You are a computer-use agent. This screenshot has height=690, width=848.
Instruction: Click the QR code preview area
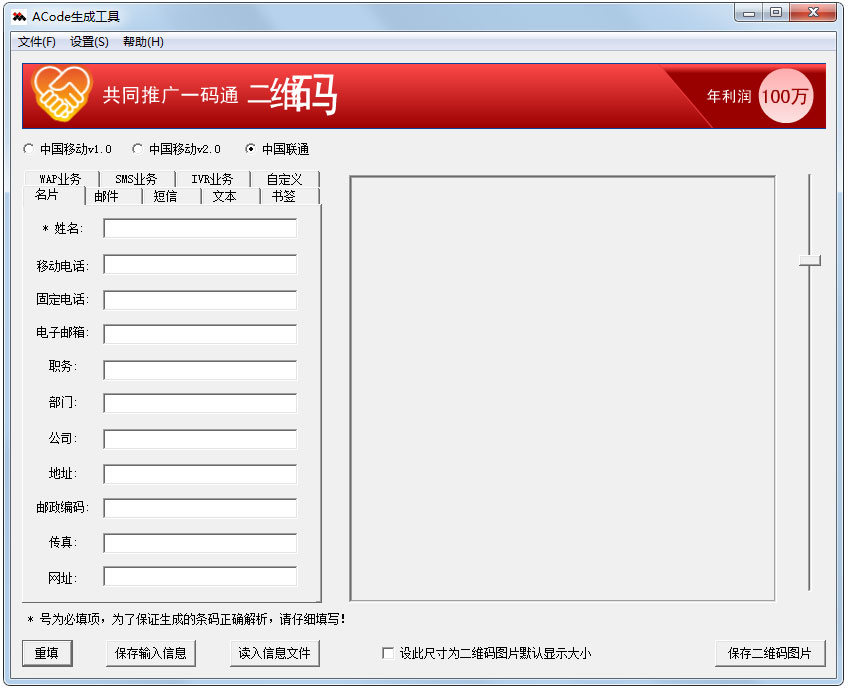(x=562, y=388)
